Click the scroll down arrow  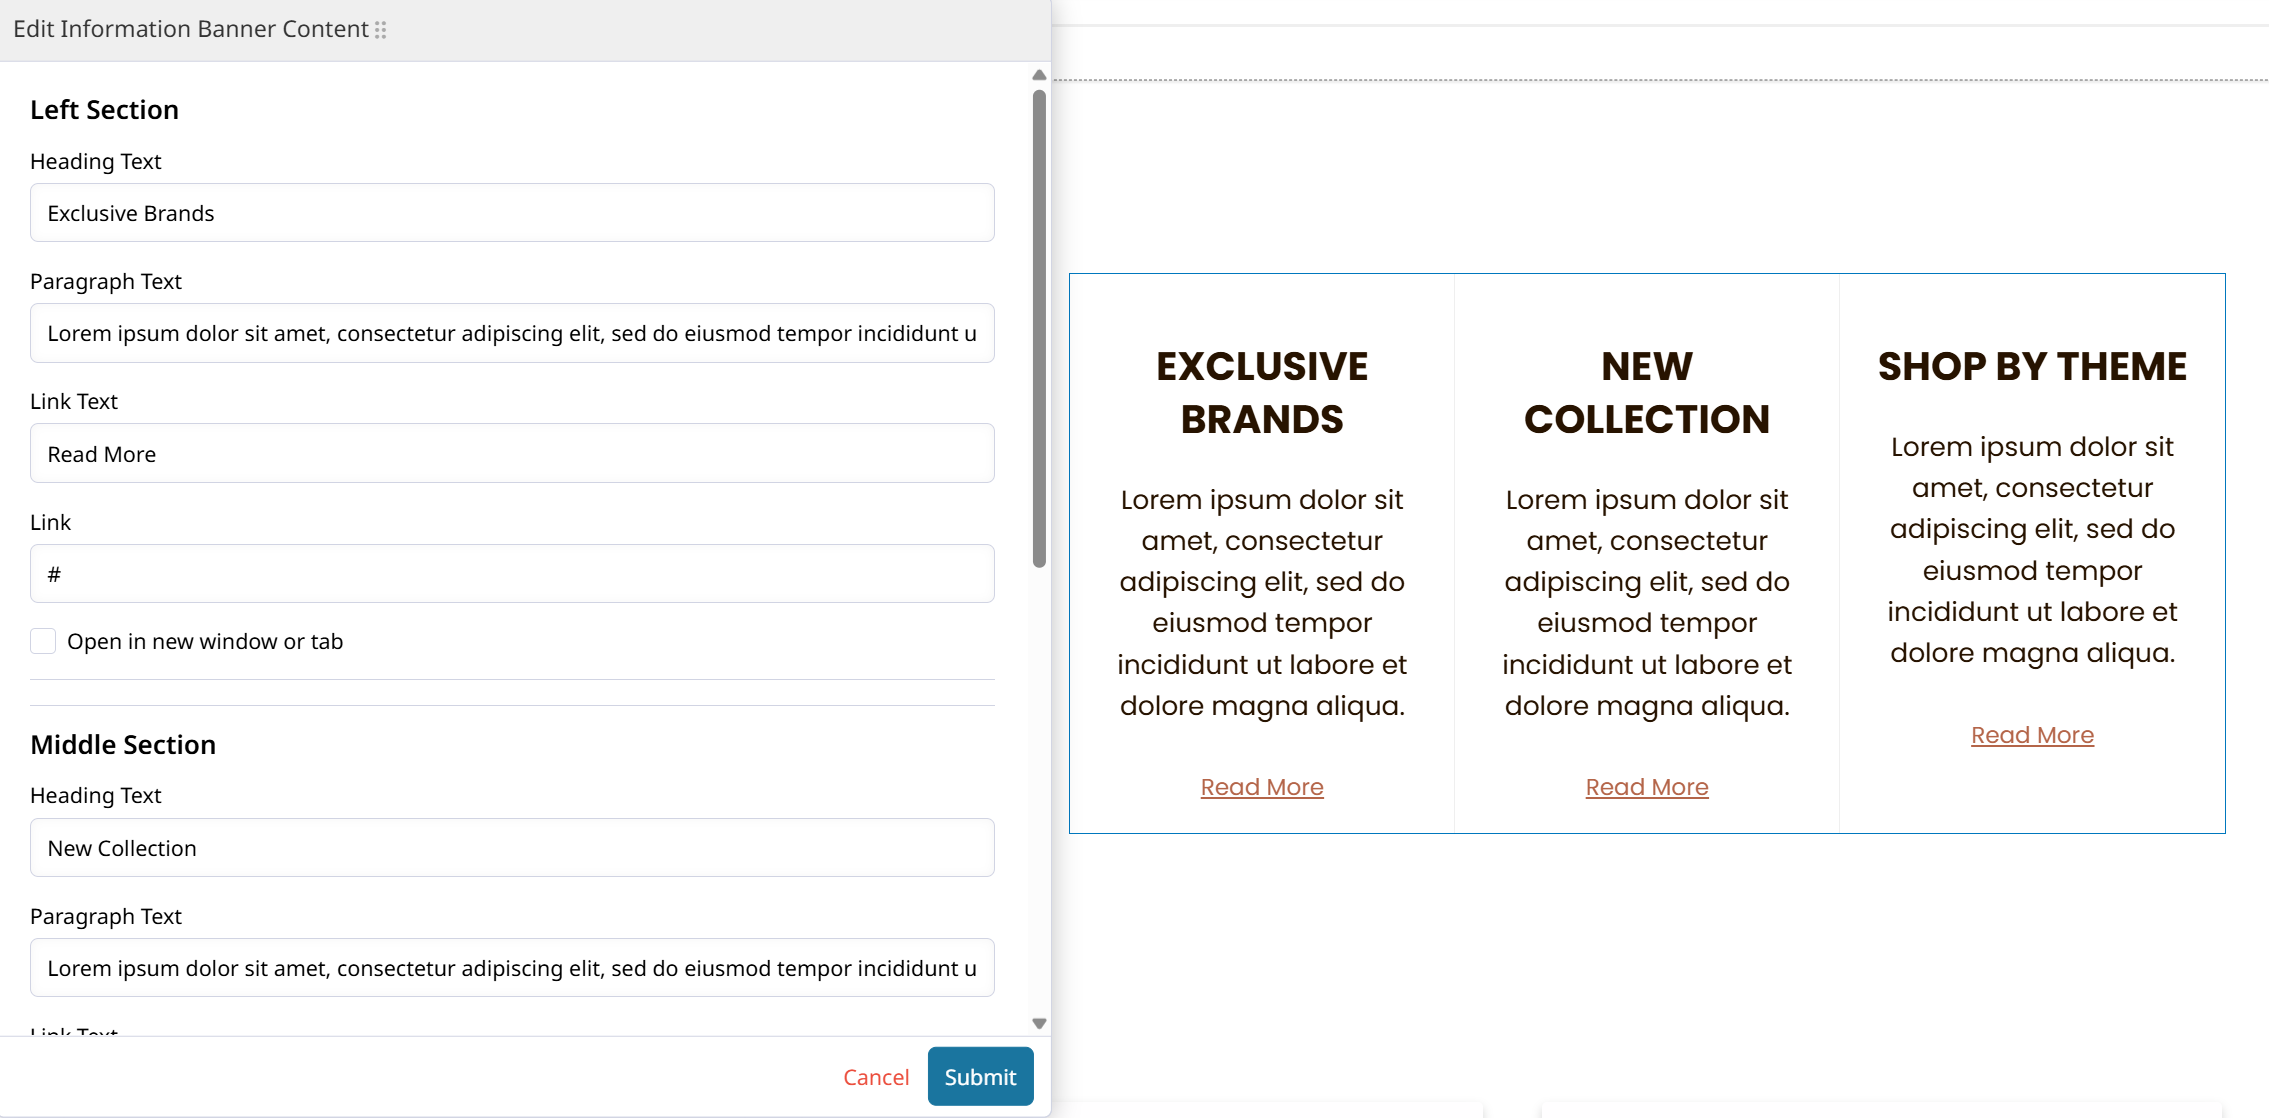pyautogui.click(x=1039, y=1023)
